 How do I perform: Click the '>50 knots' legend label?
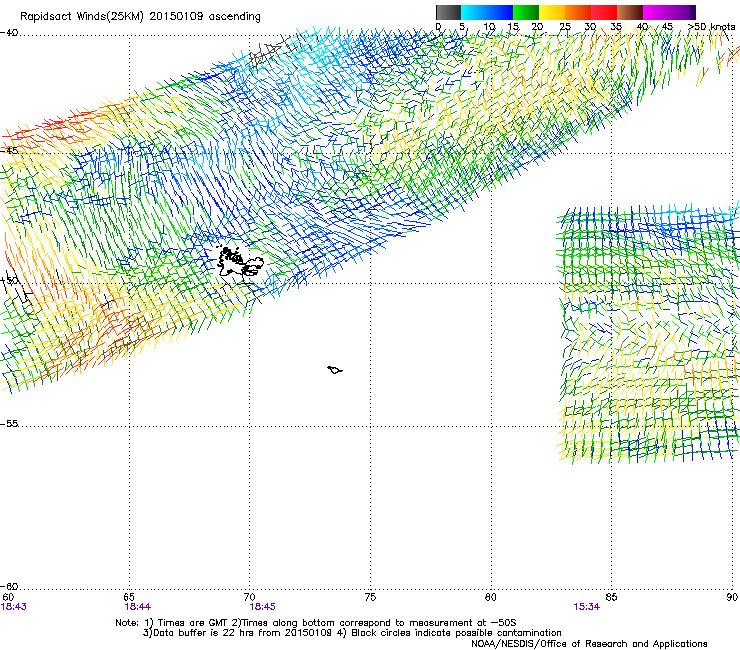click(711, 27)
